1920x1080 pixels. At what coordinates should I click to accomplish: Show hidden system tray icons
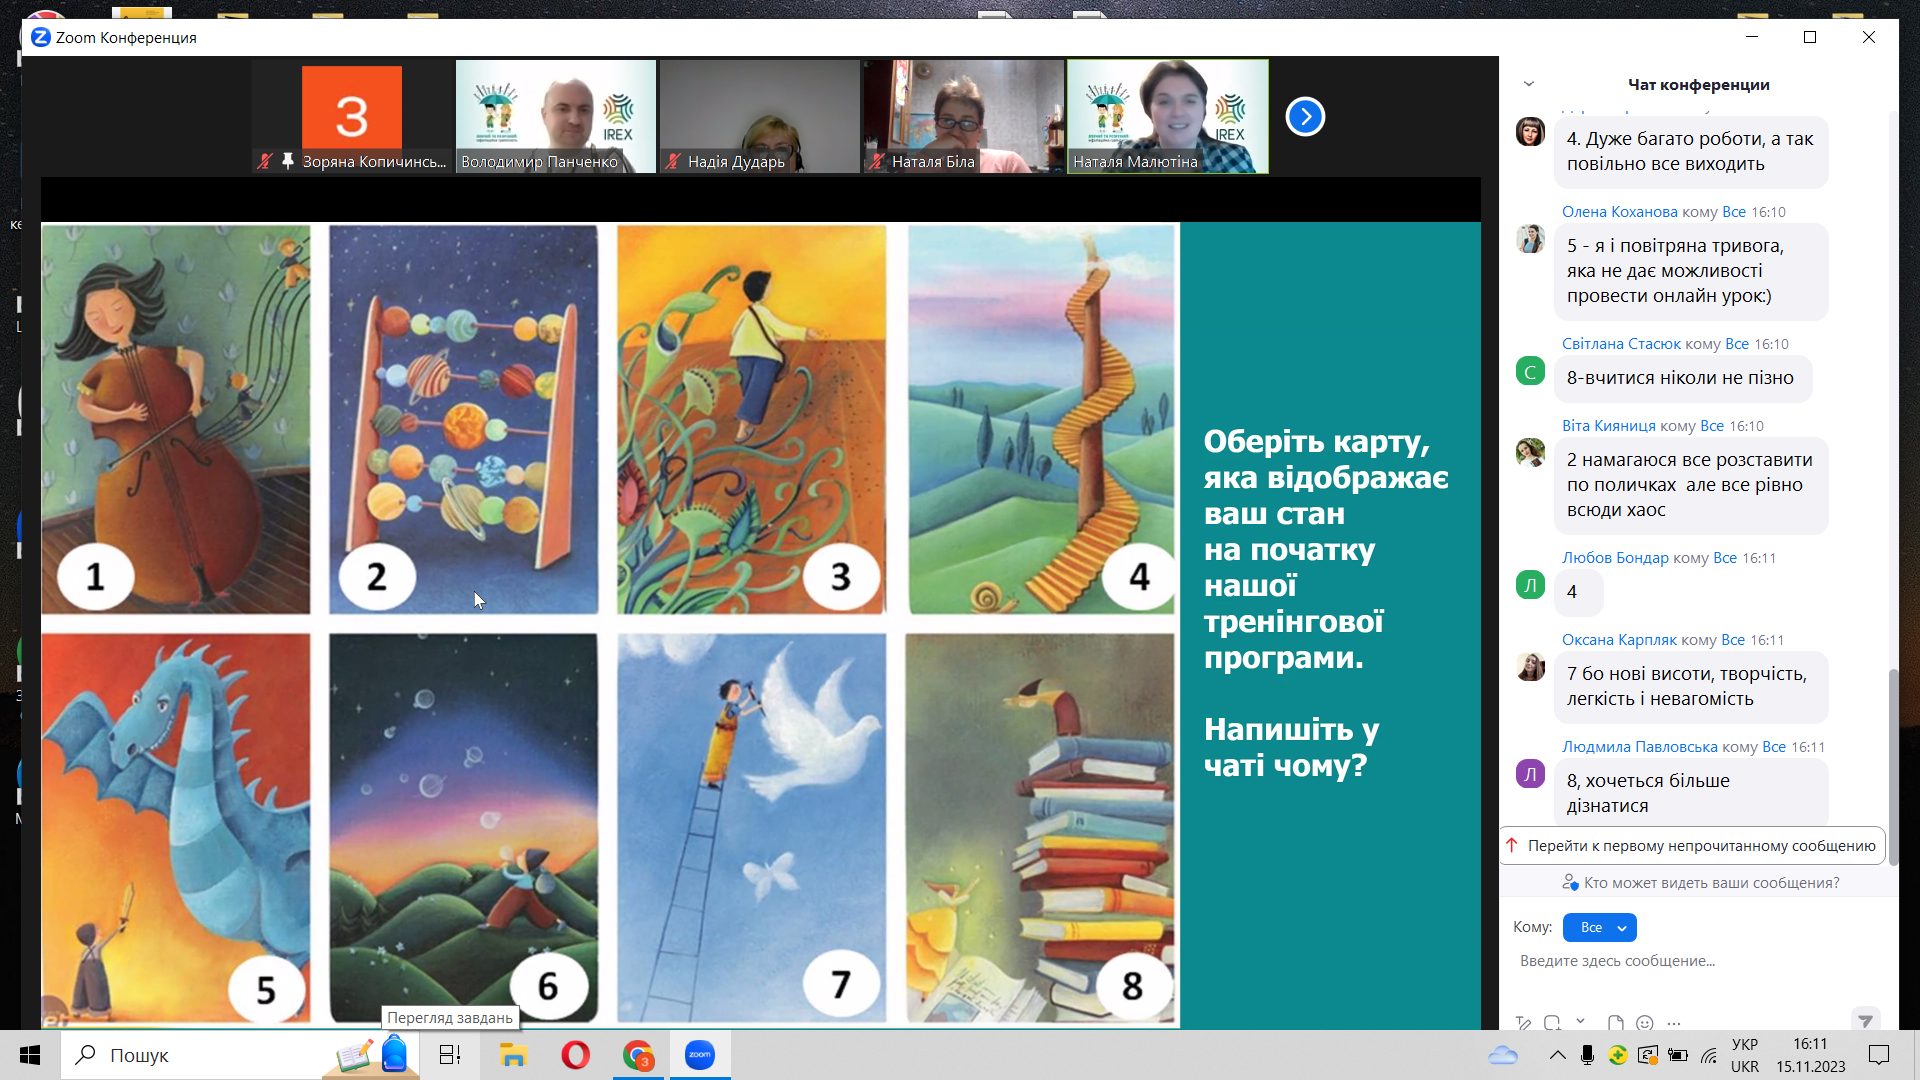coord(1557,1055)
